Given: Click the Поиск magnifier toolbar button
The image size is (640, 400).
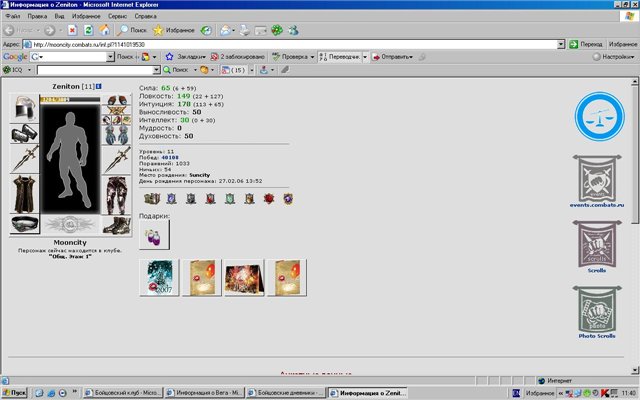Looking at the screenshot, I should click(132, 30).
